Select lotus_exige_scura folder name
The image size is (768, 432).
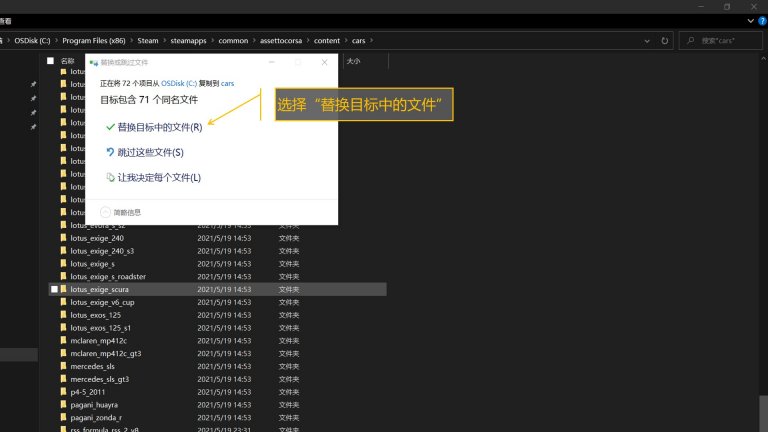click(x=99, y=289)
